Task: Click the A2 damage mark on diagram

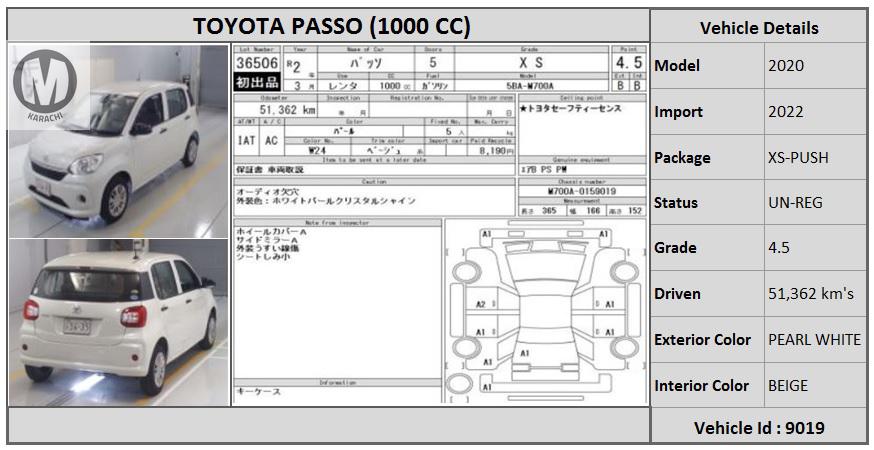Action: tap(481, 304)
